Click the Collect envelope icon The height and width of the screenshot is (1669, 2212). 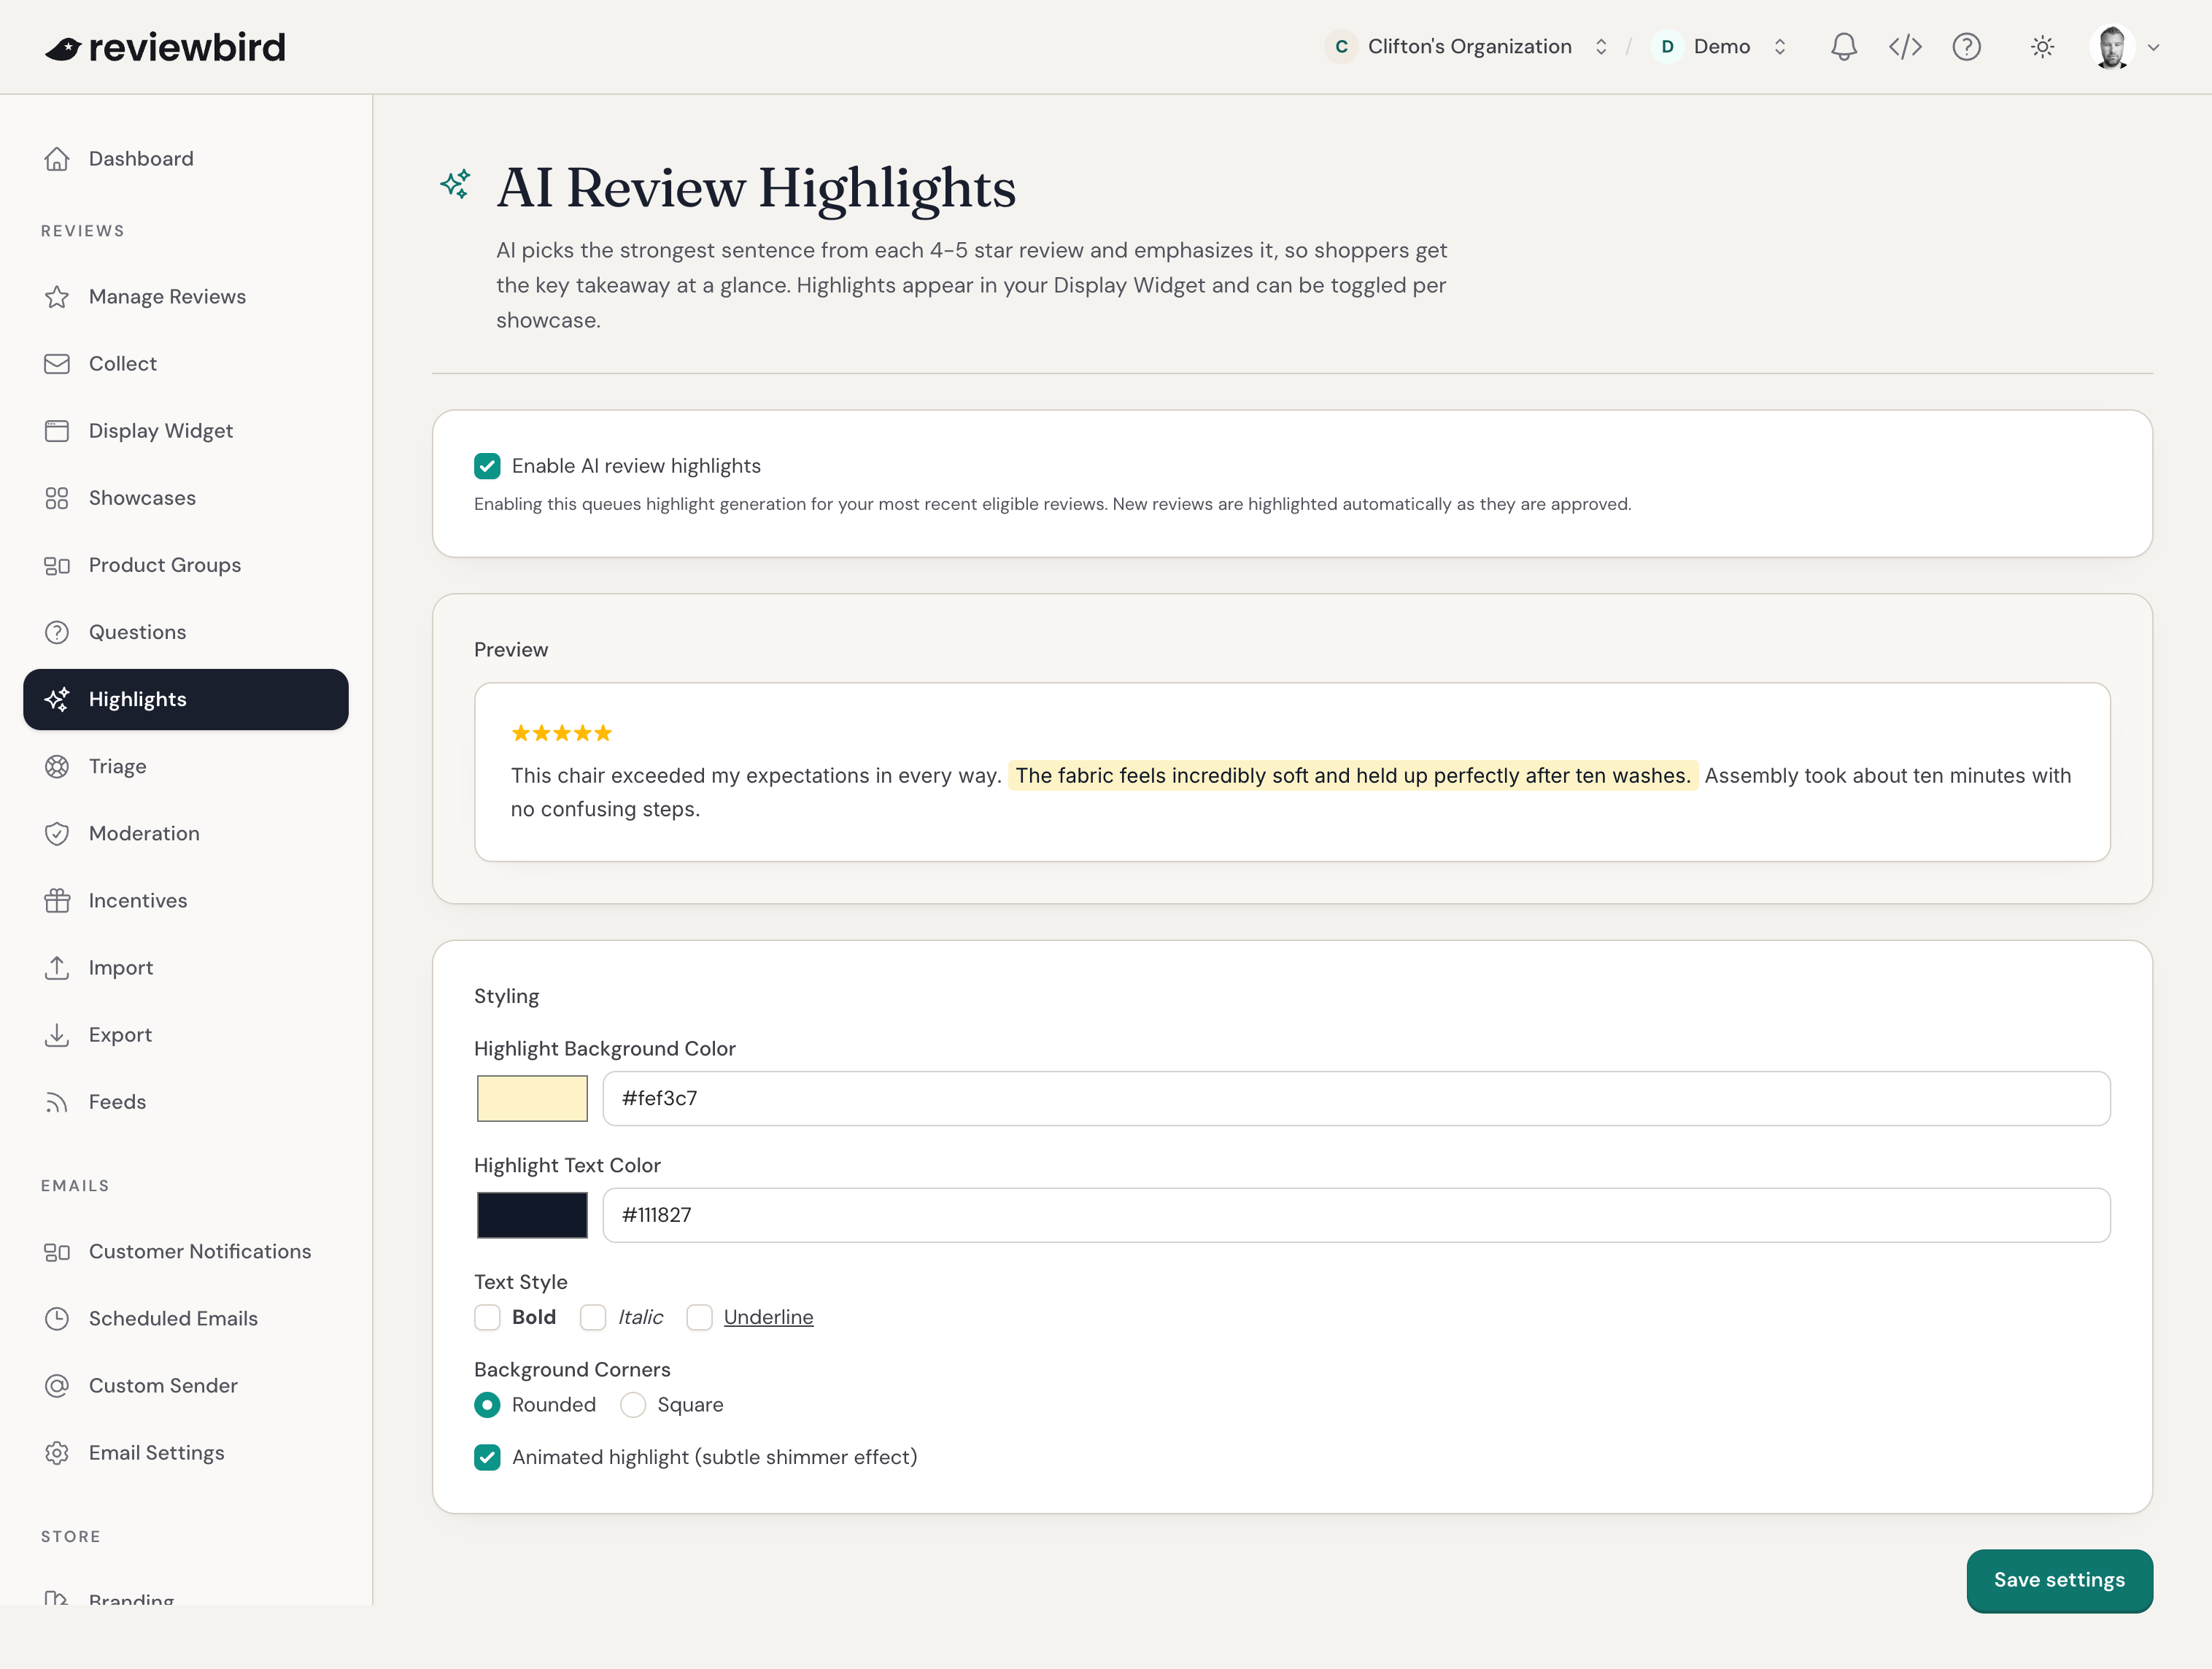pyautogui.click(x=57, y=364)
